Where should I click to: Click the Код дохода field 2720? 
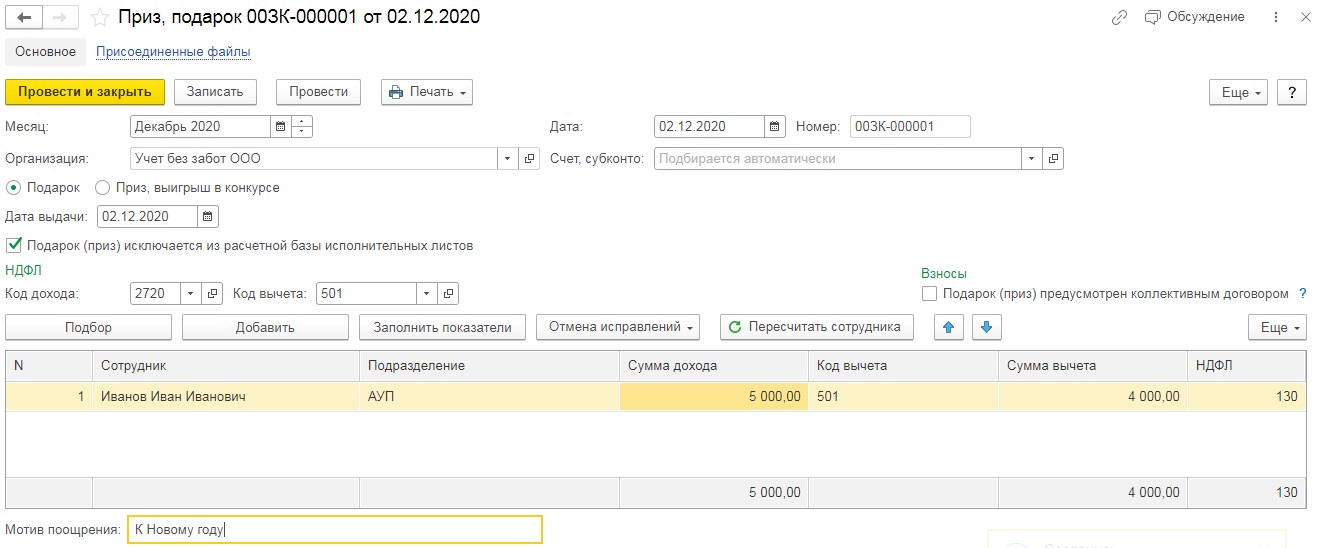155,294
